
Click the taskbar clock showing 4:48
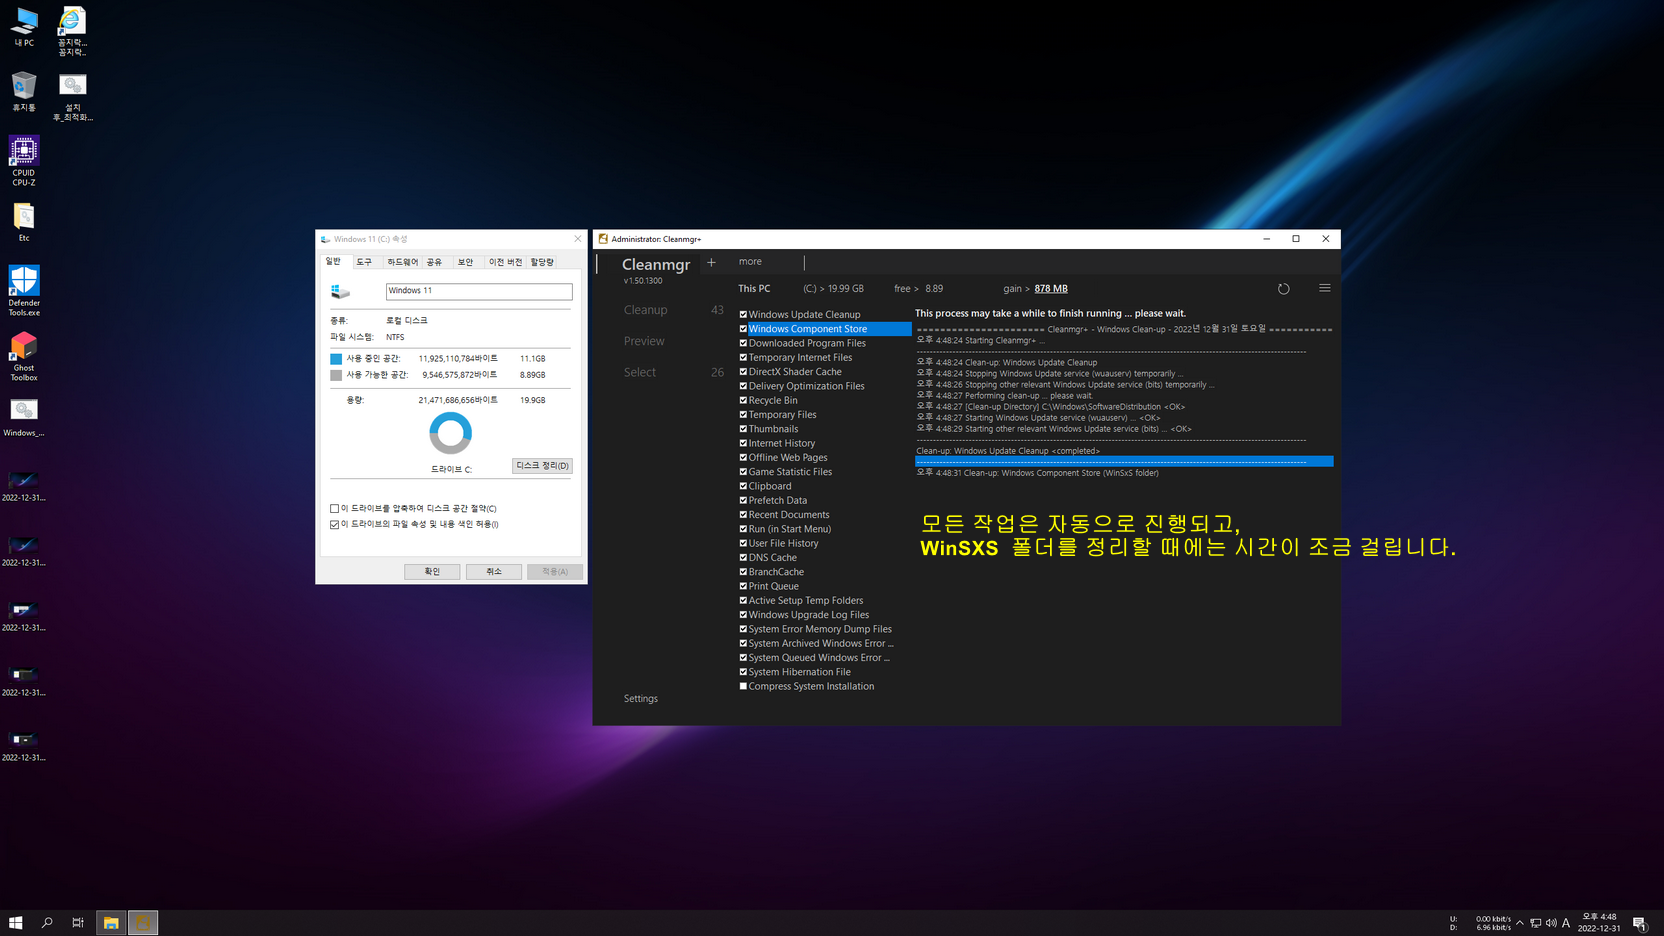(x=1599, y=923)
